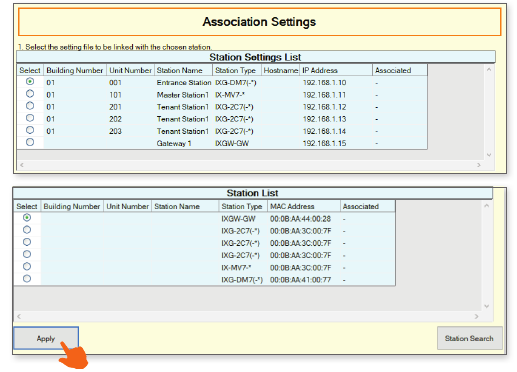Click Building Number header in Station List
This screenshot has height=372, width=517.
(x=72, y=206)
